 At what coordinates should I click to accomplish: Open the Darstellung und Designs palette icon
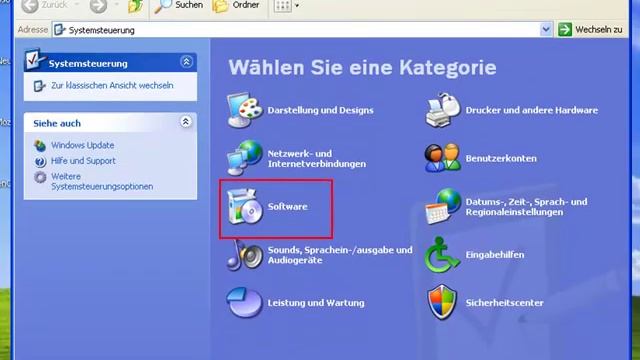[245, 110]
